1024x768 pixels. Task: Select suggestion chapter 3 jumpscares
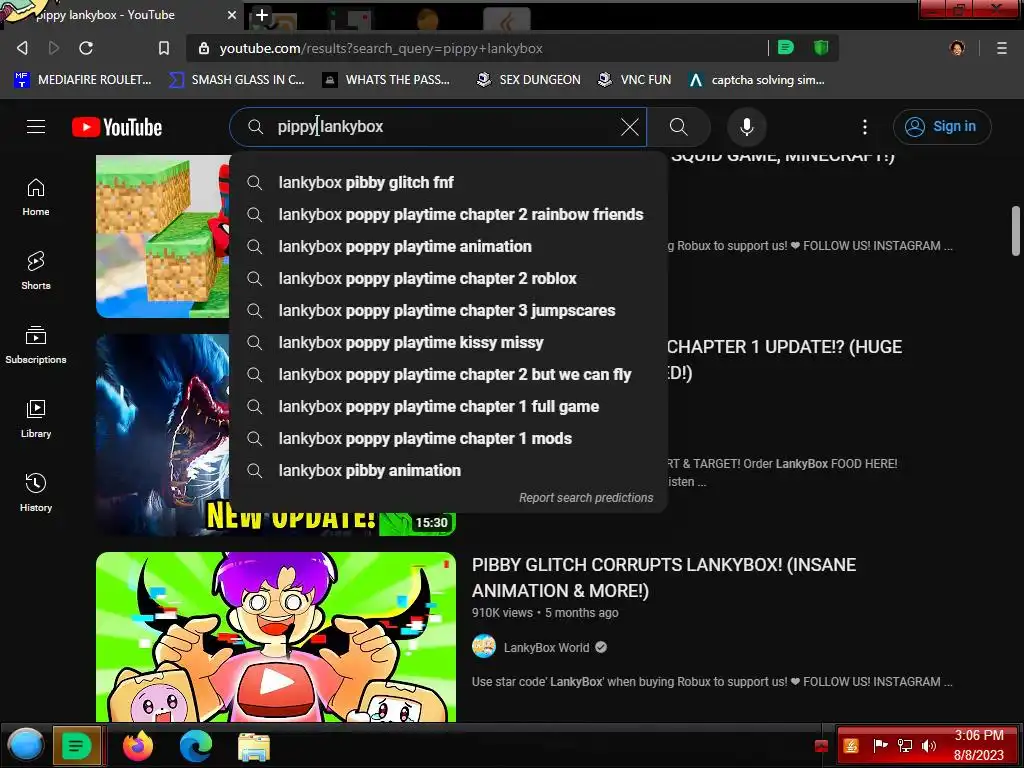point(448,310)
